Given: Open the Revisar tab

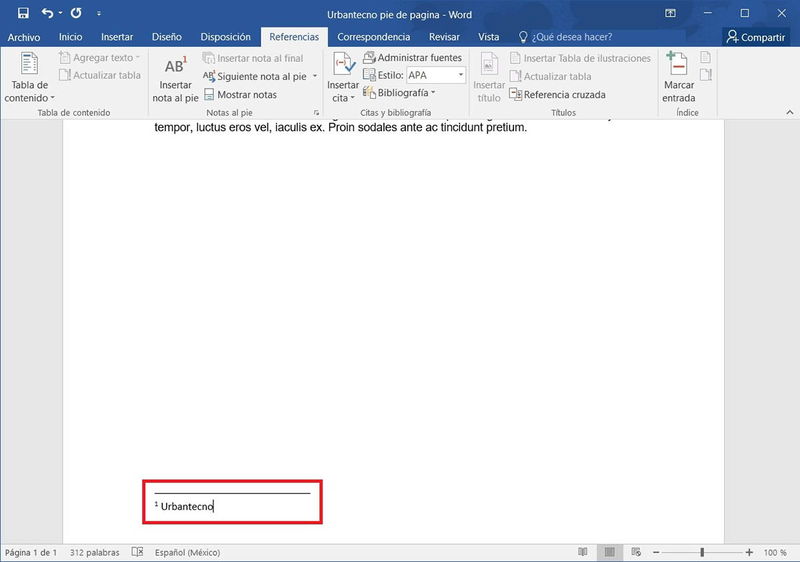Looking at the screenshot, I should (x=444, y=37).
